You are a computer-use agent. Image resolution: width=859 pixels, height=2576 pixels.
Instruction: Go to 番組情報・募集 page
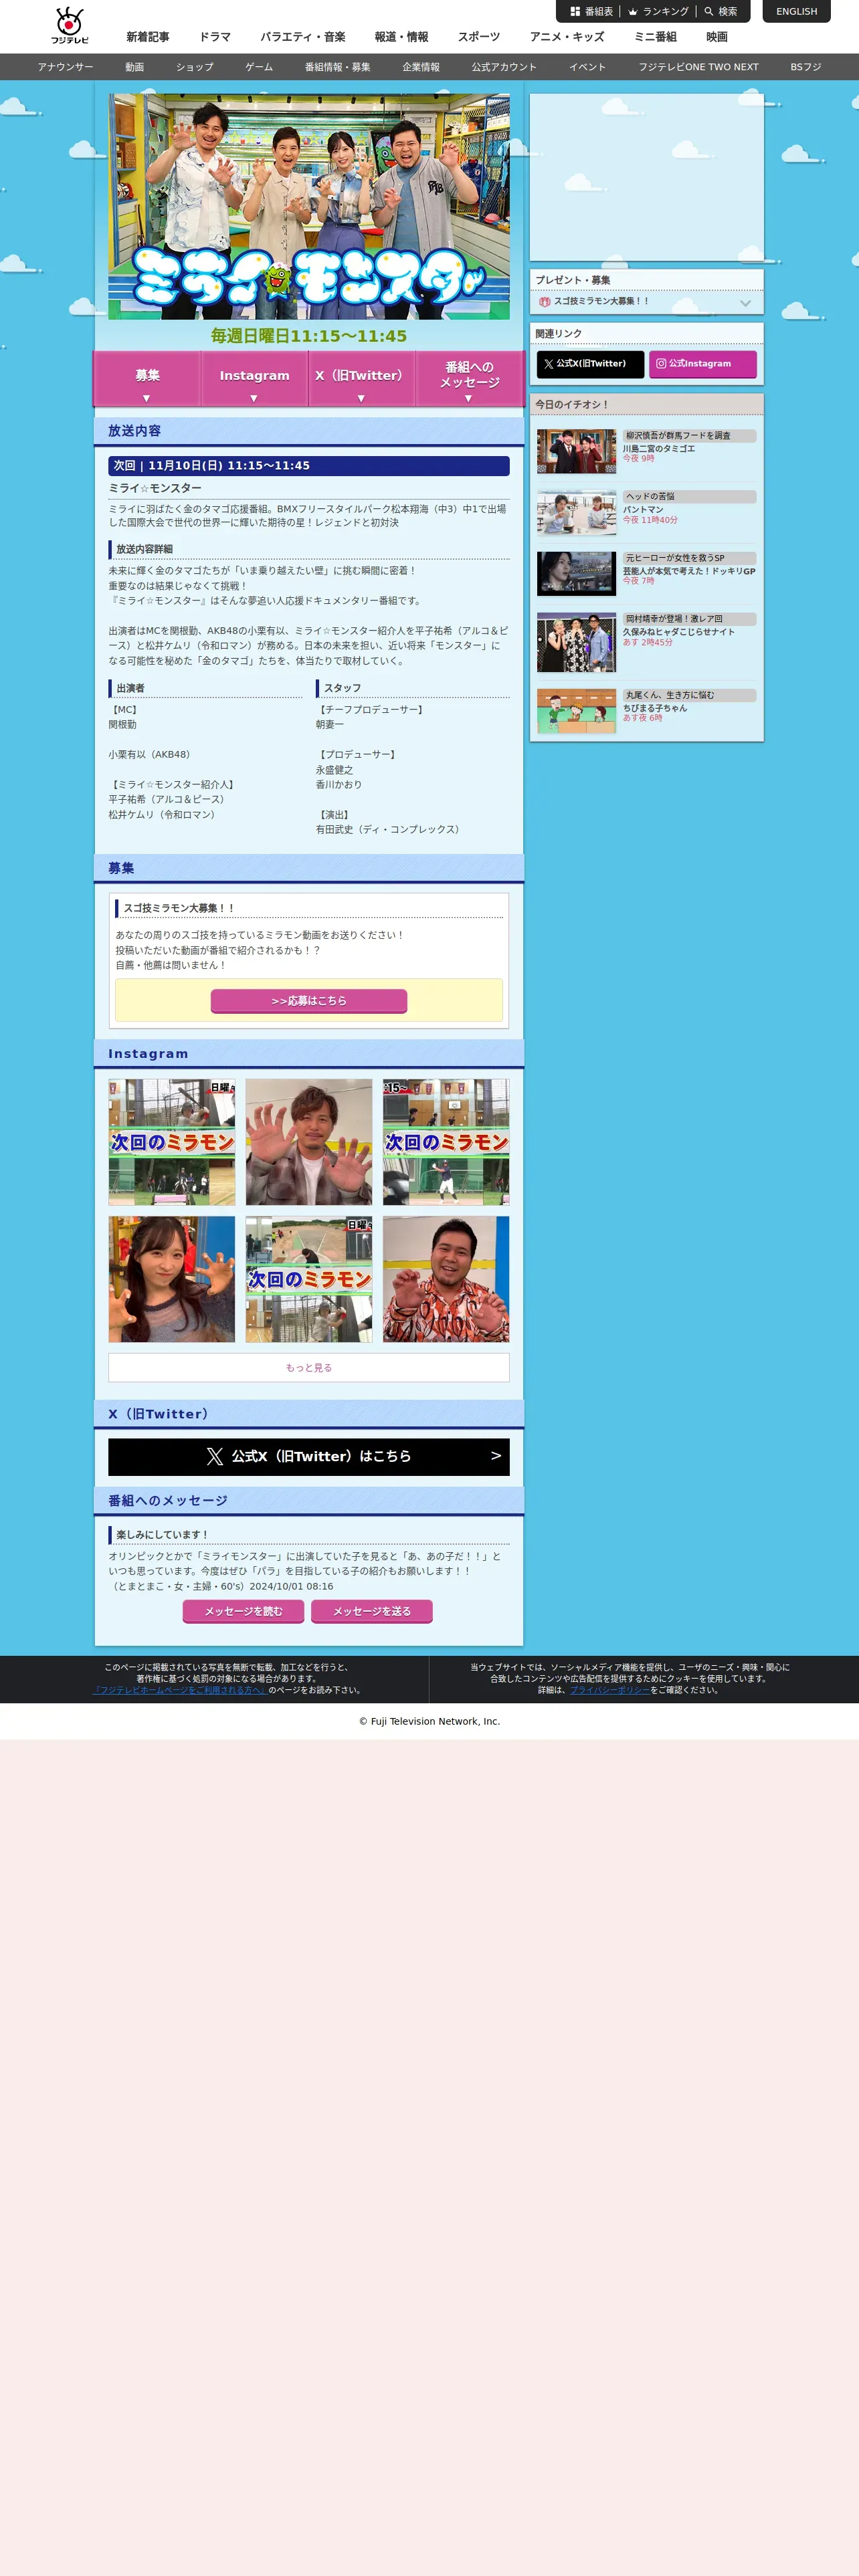pos(338,67)
